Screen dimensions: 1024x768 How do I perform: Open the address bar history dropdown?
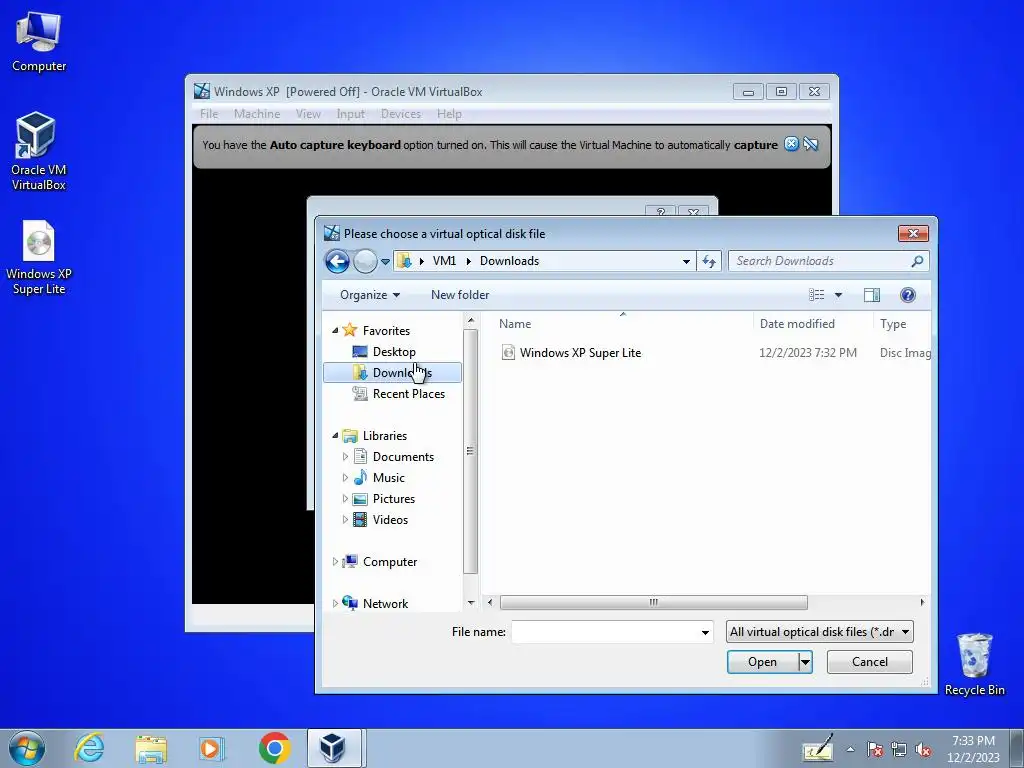[x=686, y=261]
